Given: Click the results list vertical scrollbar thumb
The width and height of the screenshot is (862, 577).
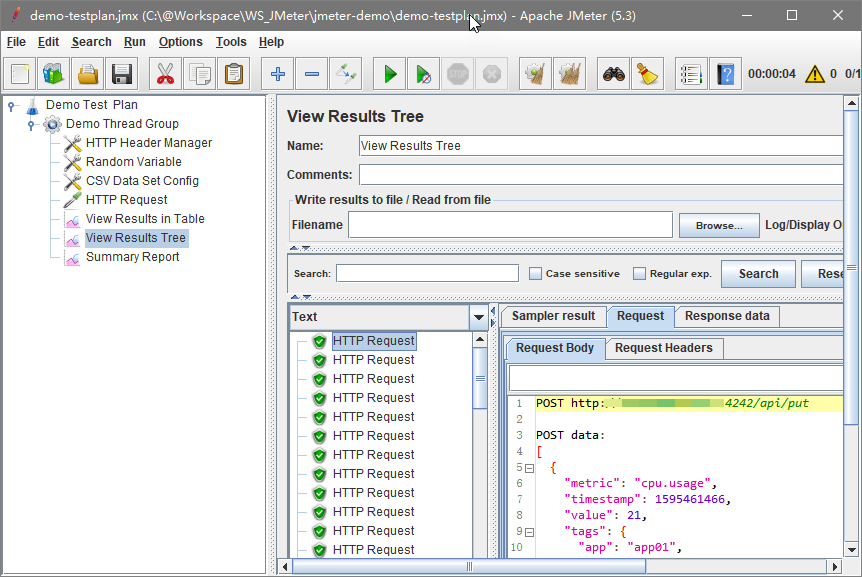Looking at the screenshot, I should [480, 378].
